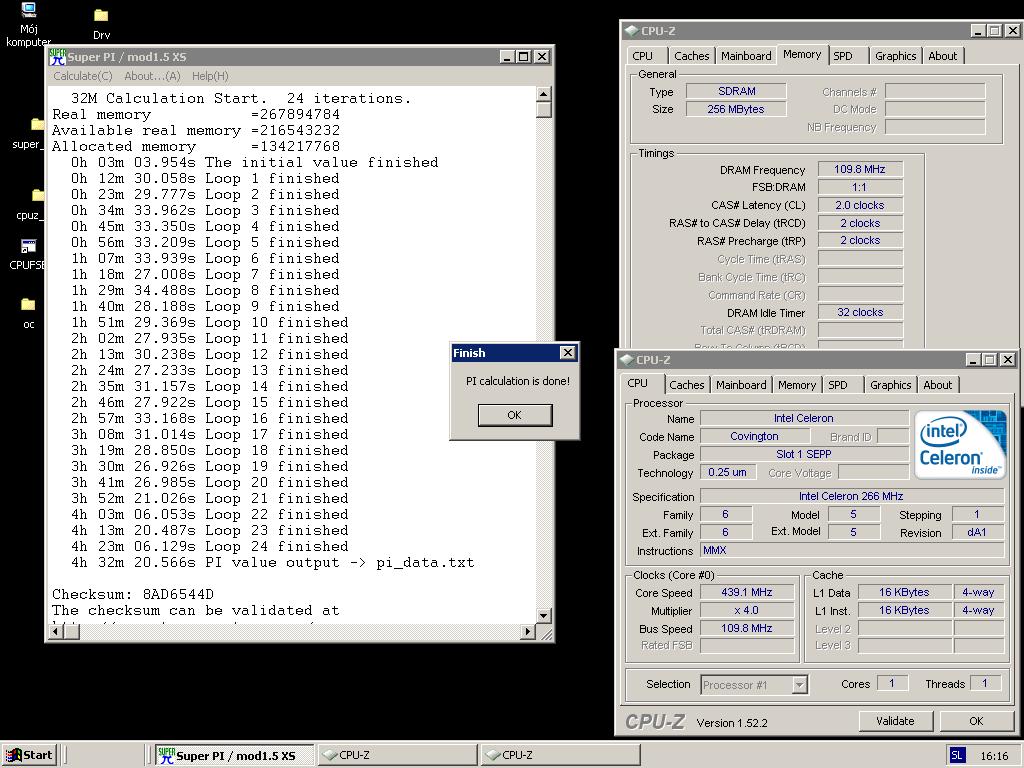Click the lower CPU-Z window title icon

tap(626, 360)
